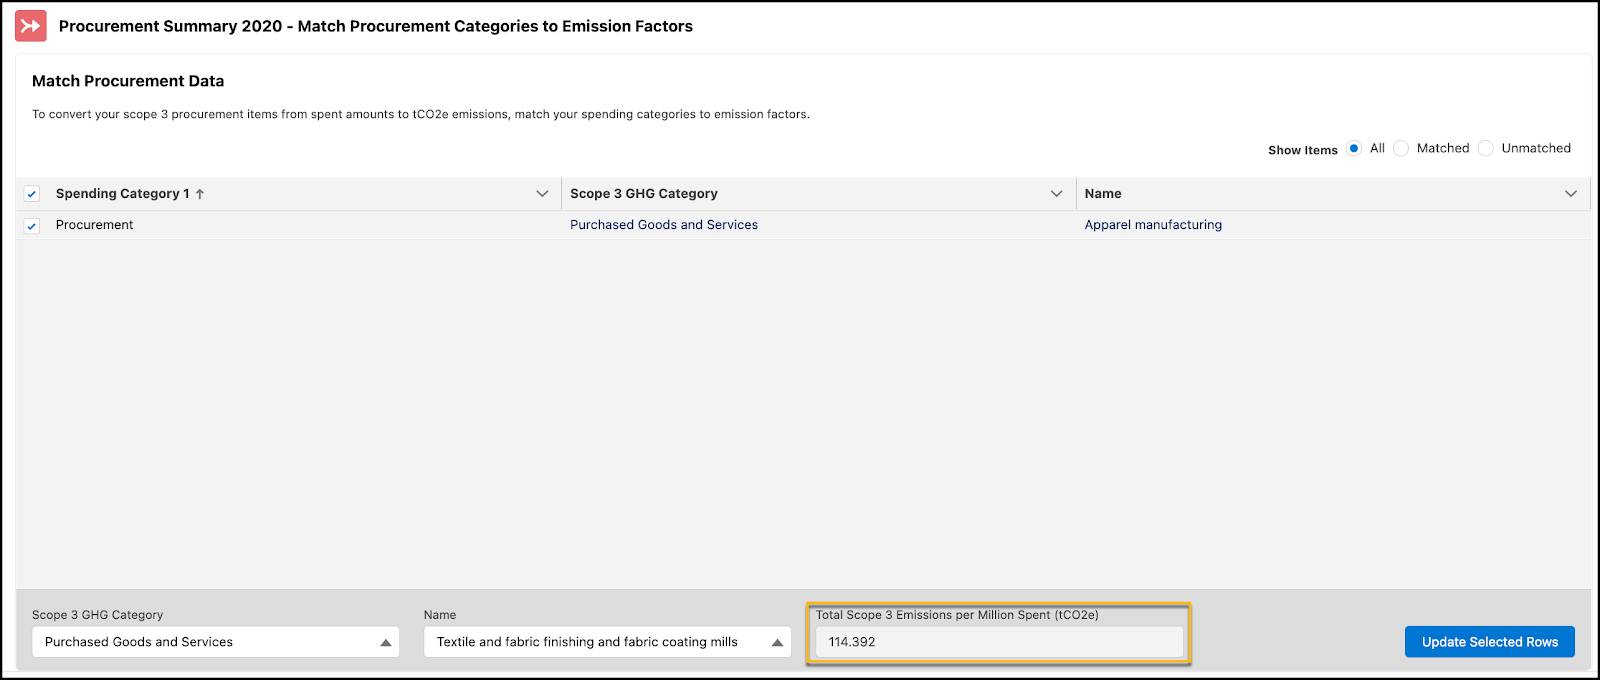Toggle the select-all rows checkbox
Viewport: 1600px width, 680px height.
tap(32, 194)
